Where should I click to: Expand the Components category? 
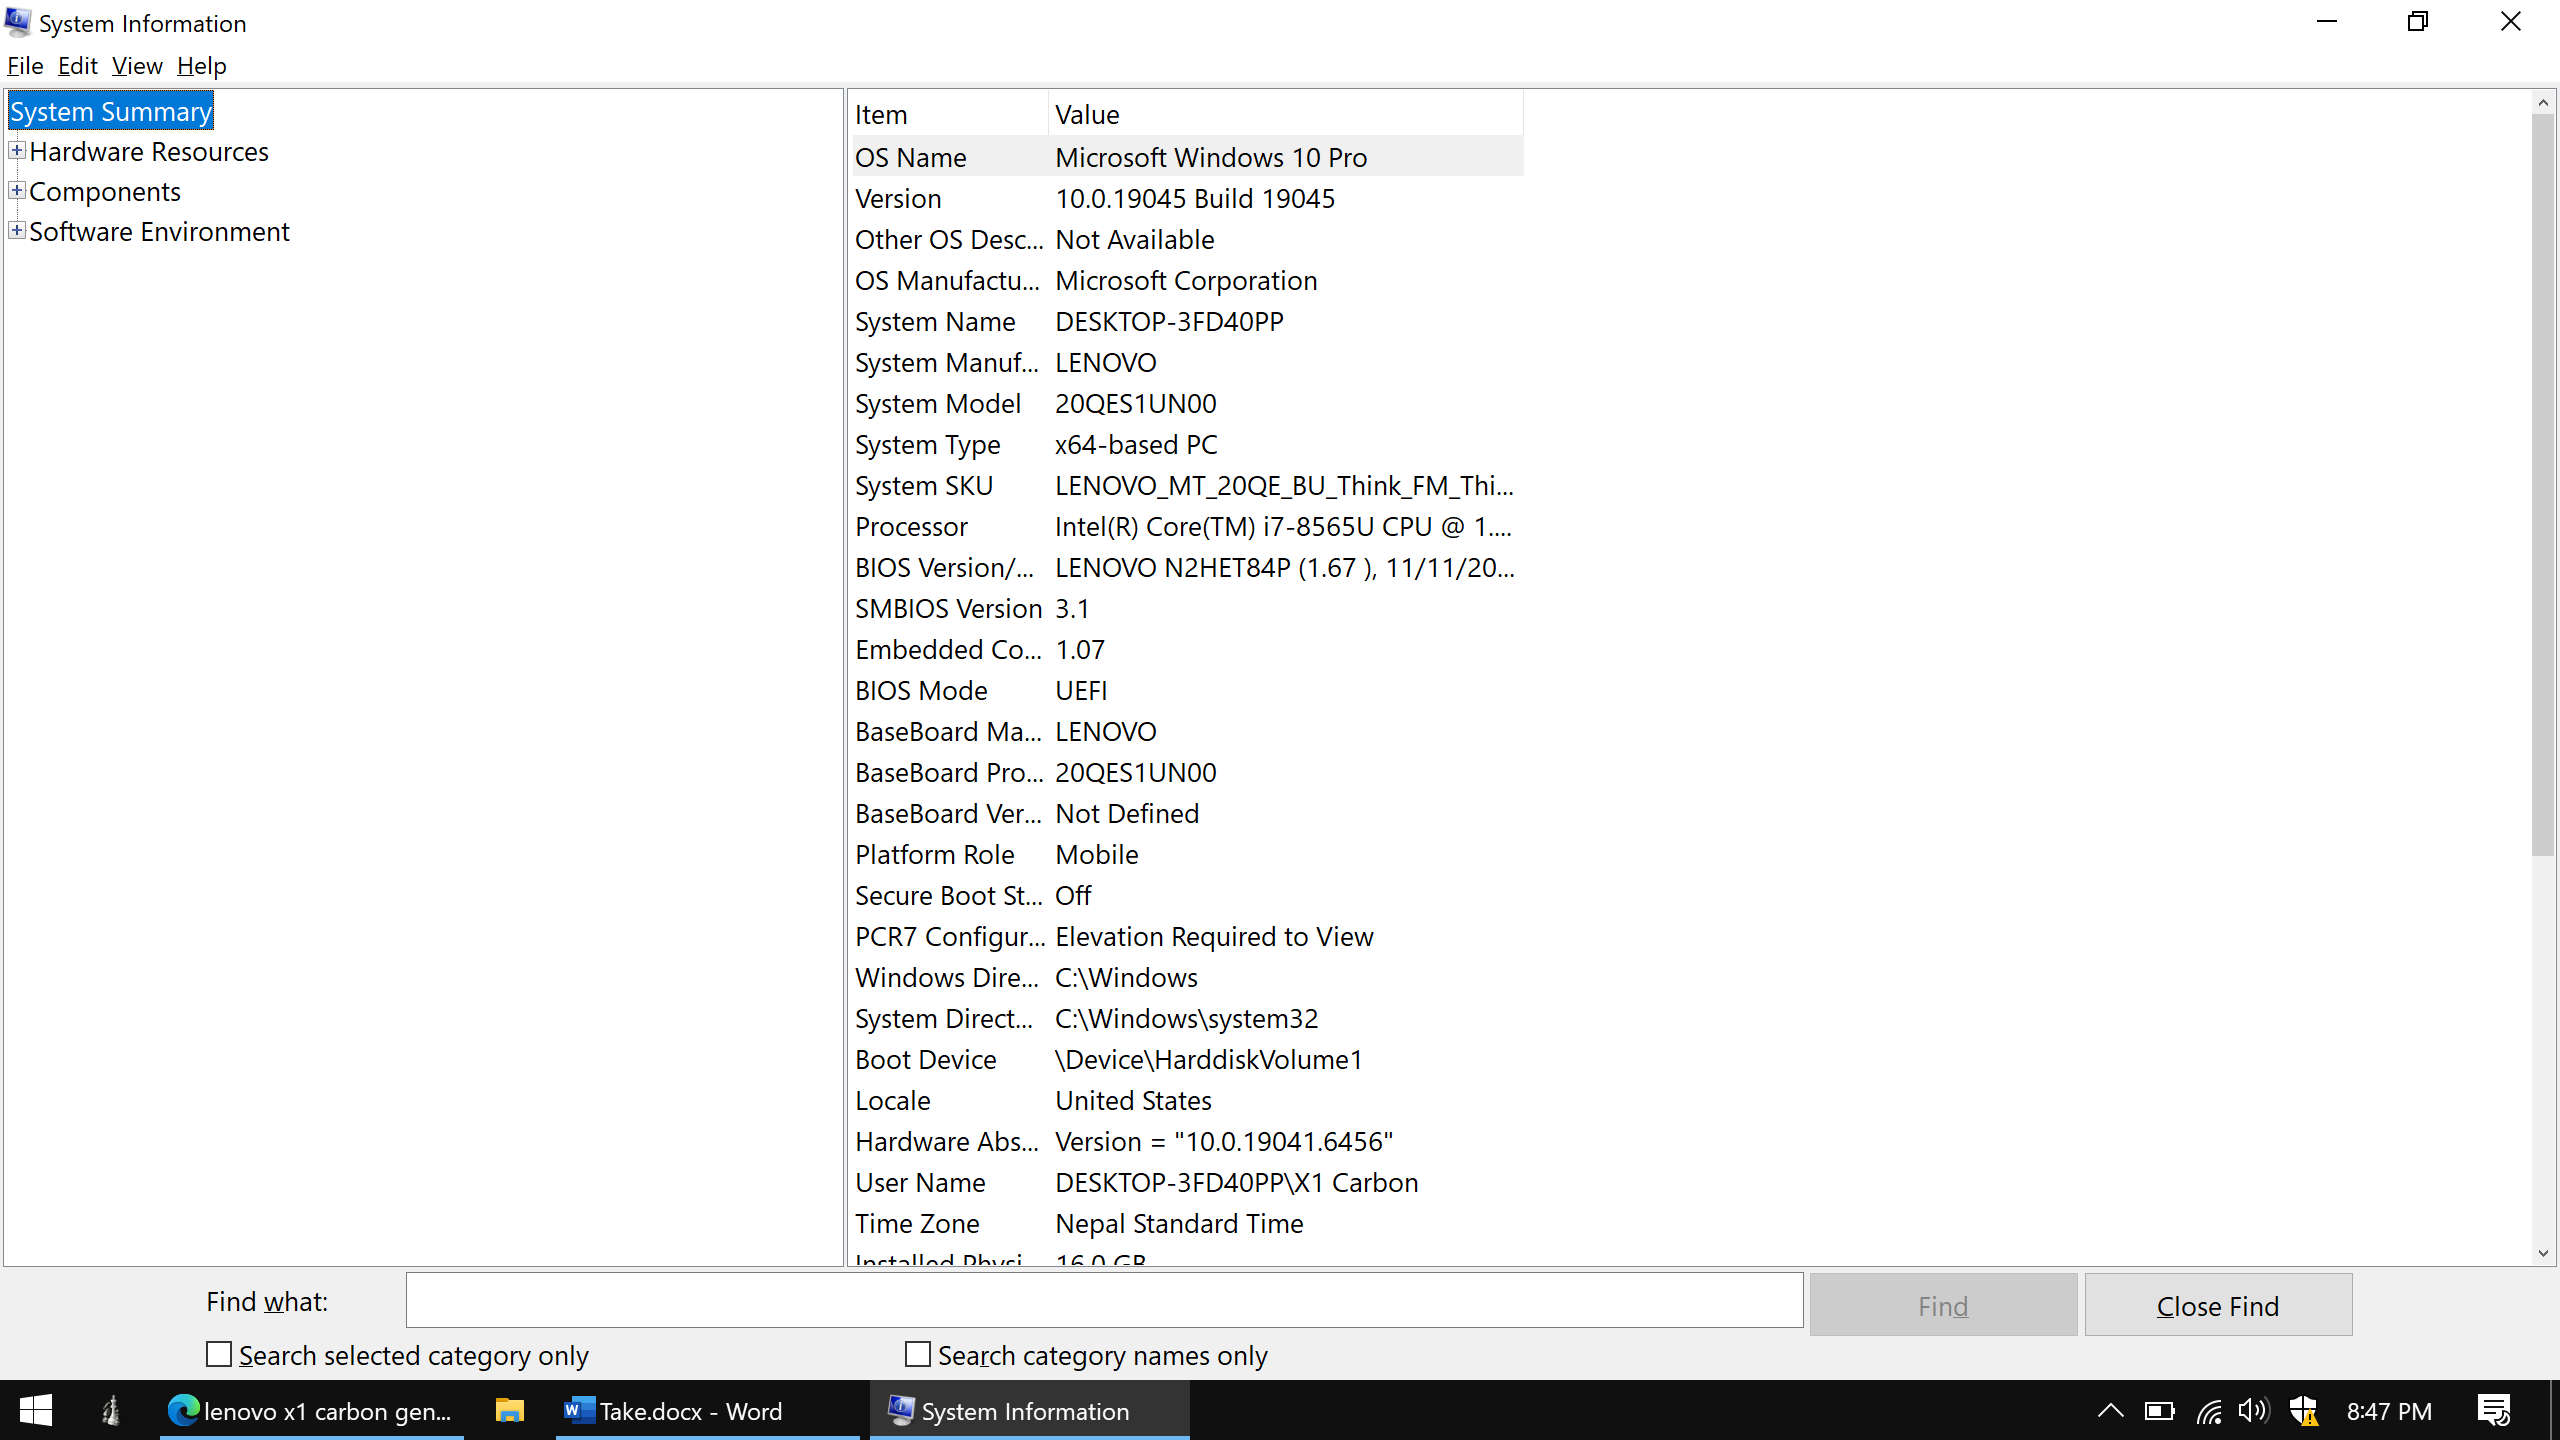tap(15, 190)
